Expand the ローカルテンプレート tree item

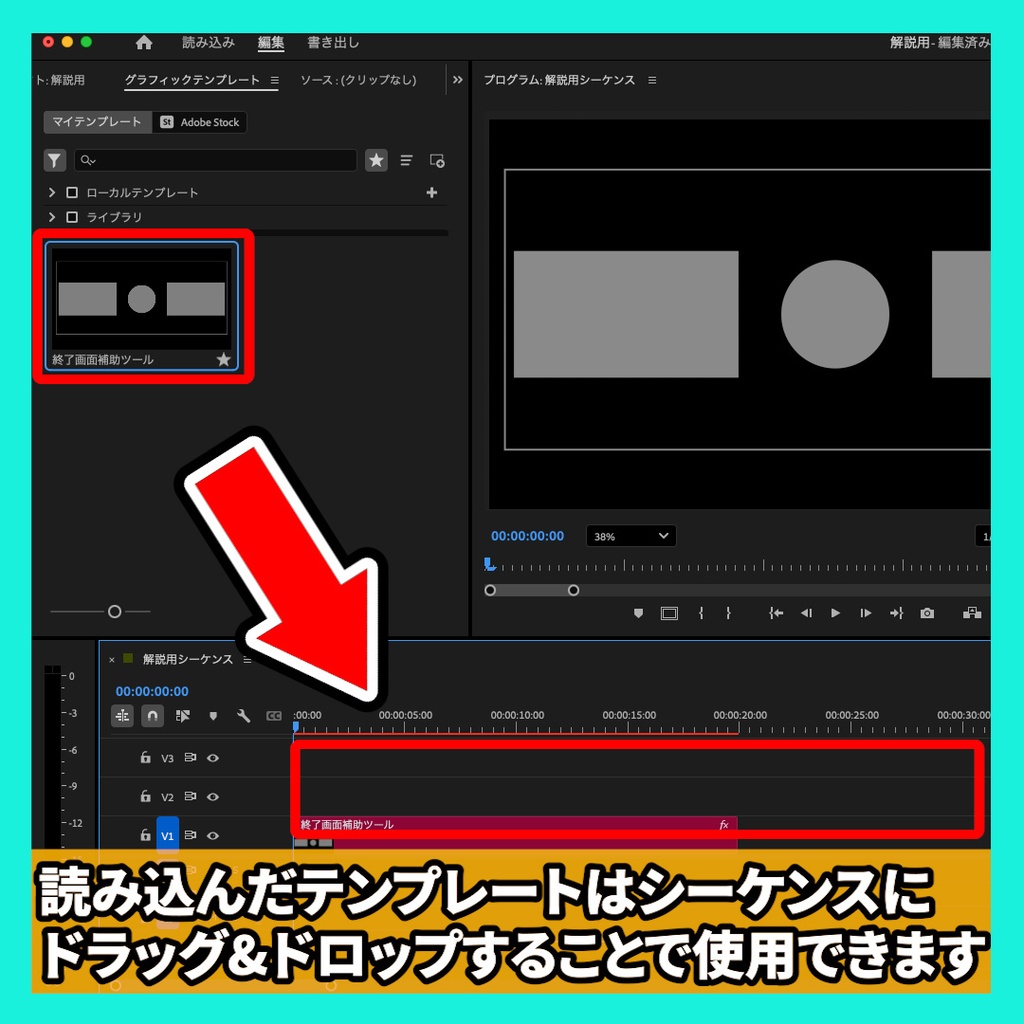pos(51,192)
